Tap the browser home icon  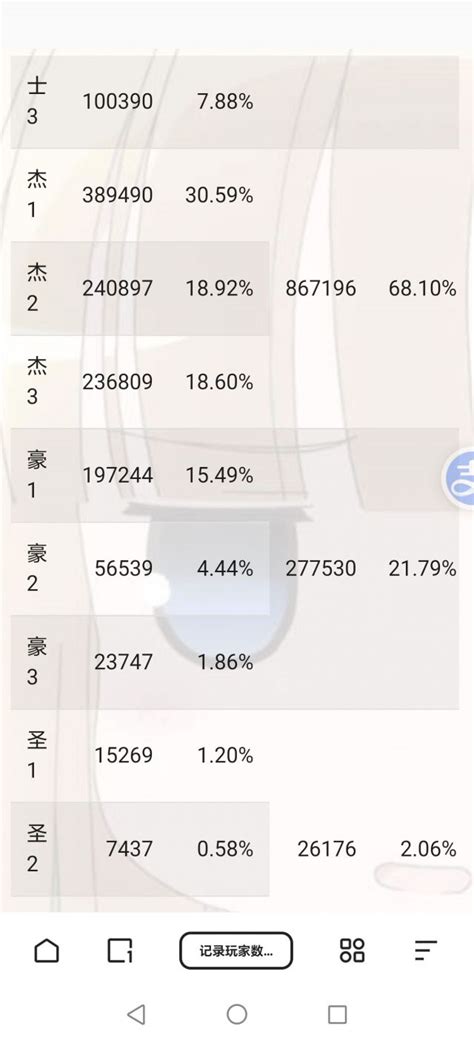[x=46, y=950]
